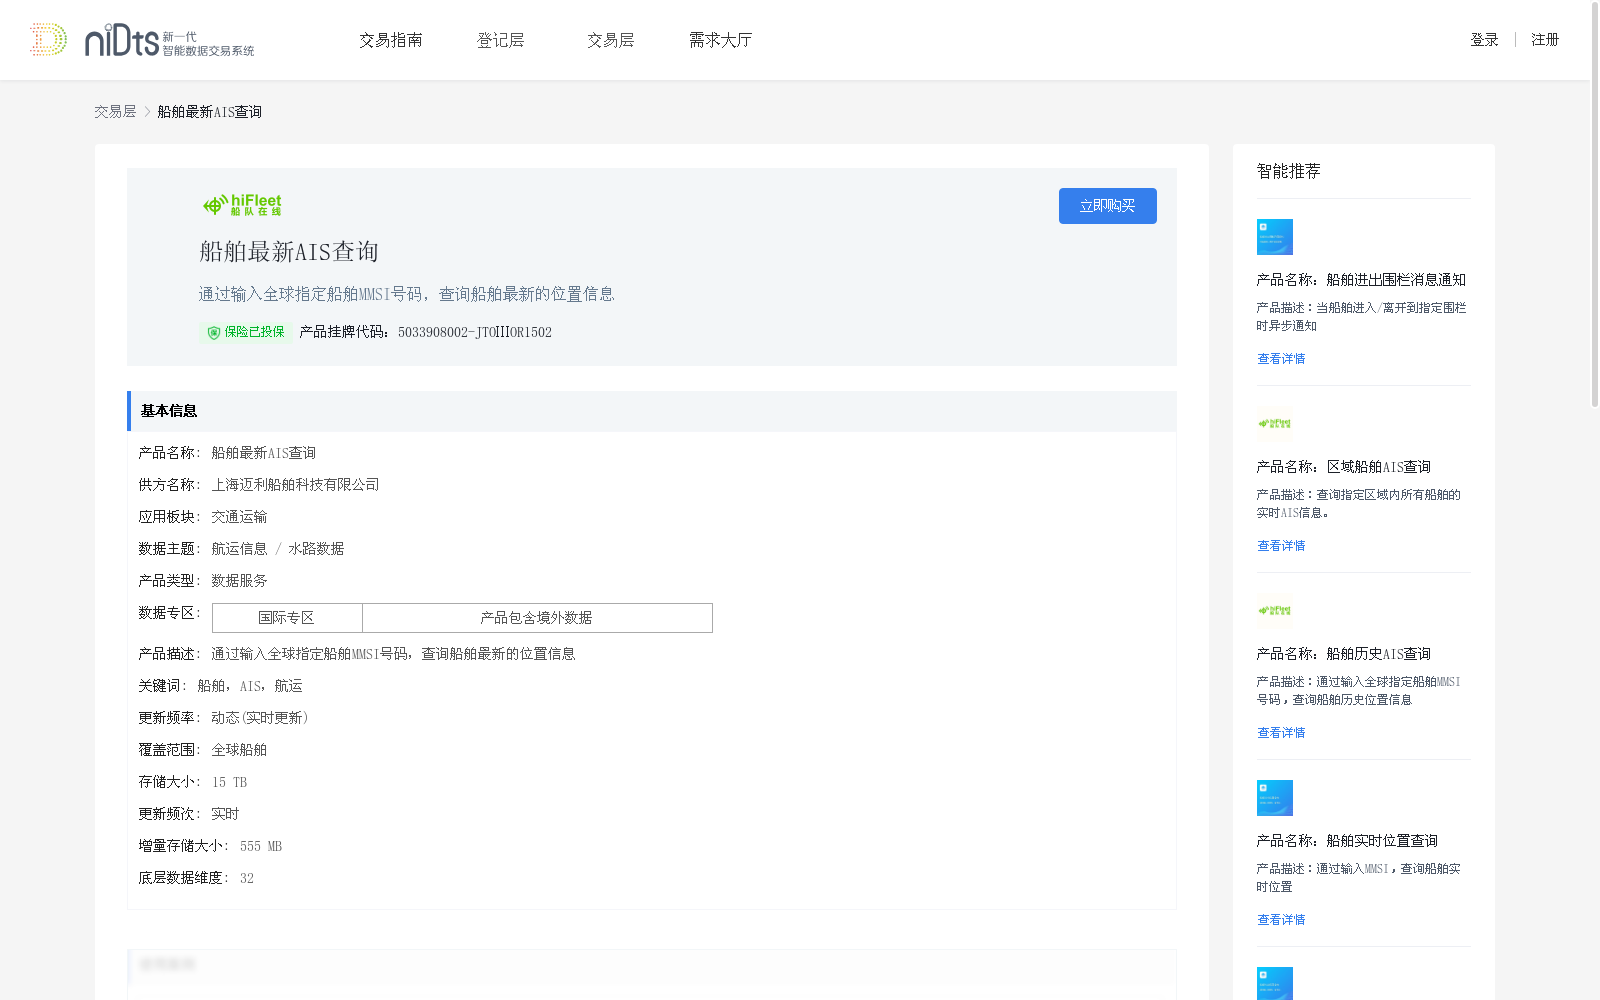Viewport: 1600px width, 1000px height.
Task: Open the 登记层 menu
Action: [x=501, y=40]
